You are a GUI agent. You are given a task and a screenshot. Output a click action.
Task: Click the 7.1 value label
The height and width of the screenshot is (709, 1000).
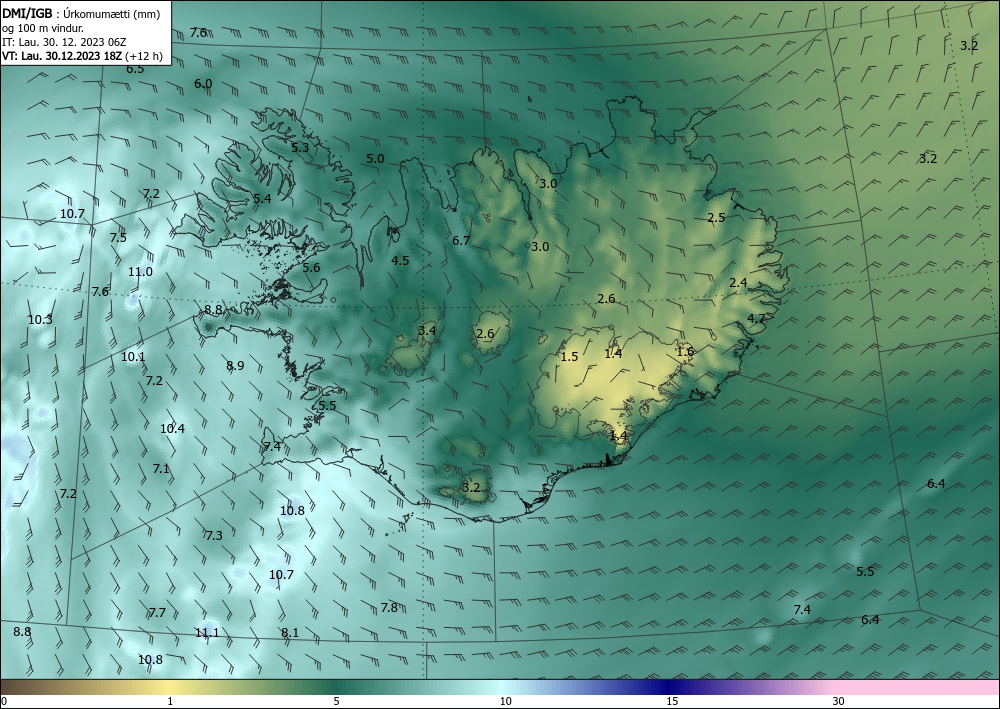[161, 468]
